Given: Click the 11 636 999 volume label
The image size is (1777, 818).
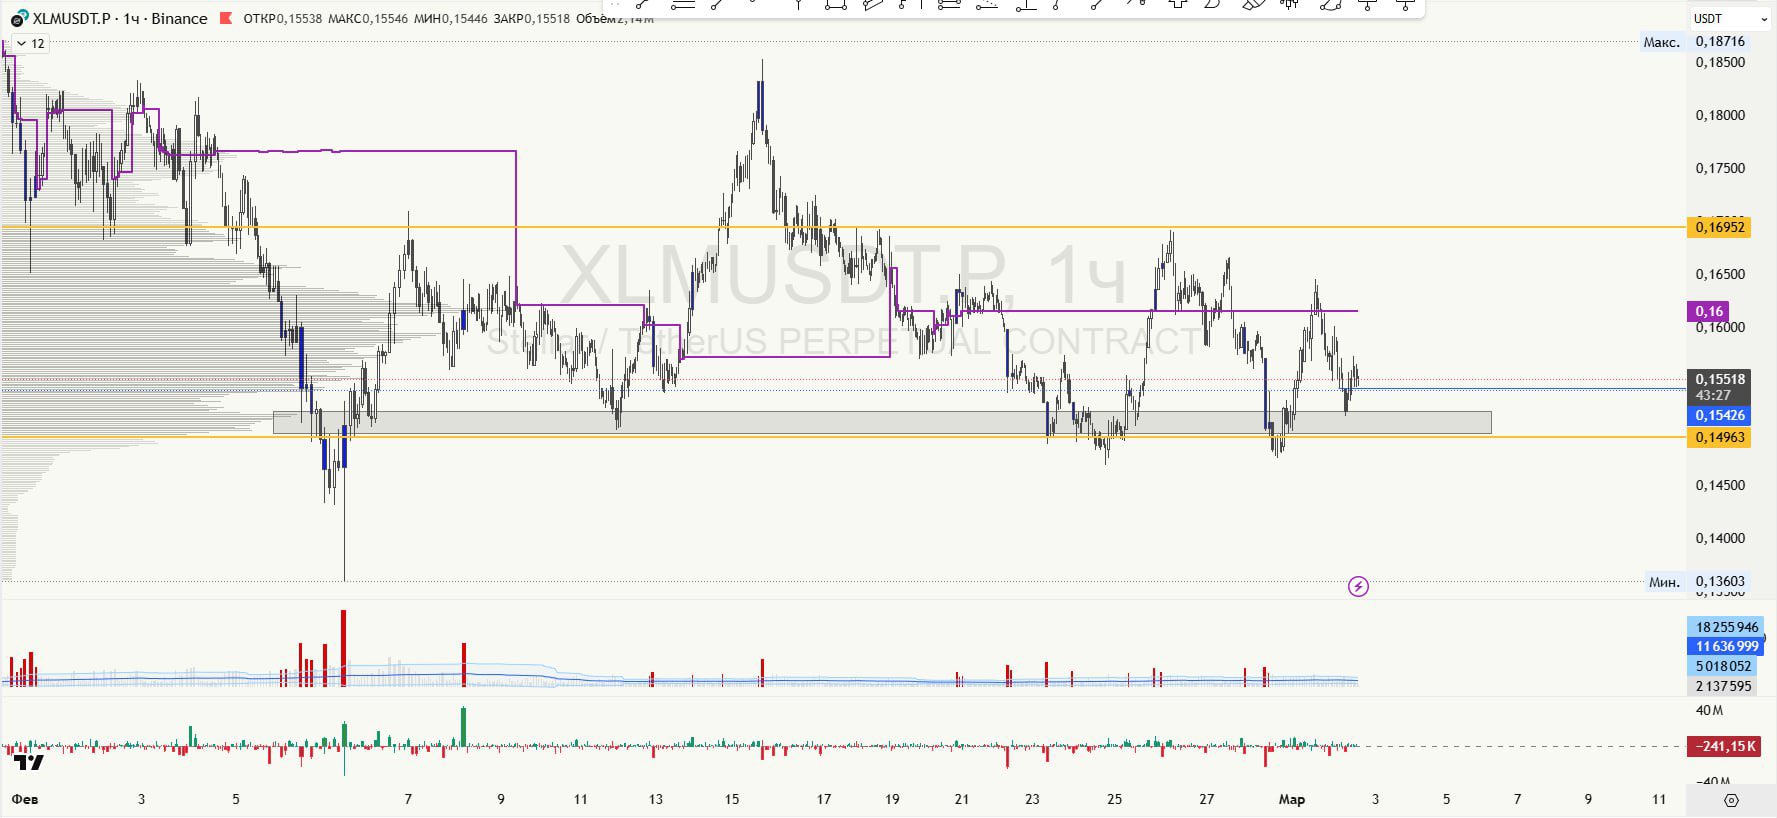Looking at the screenshot, I should click(x=1726, y=646).
